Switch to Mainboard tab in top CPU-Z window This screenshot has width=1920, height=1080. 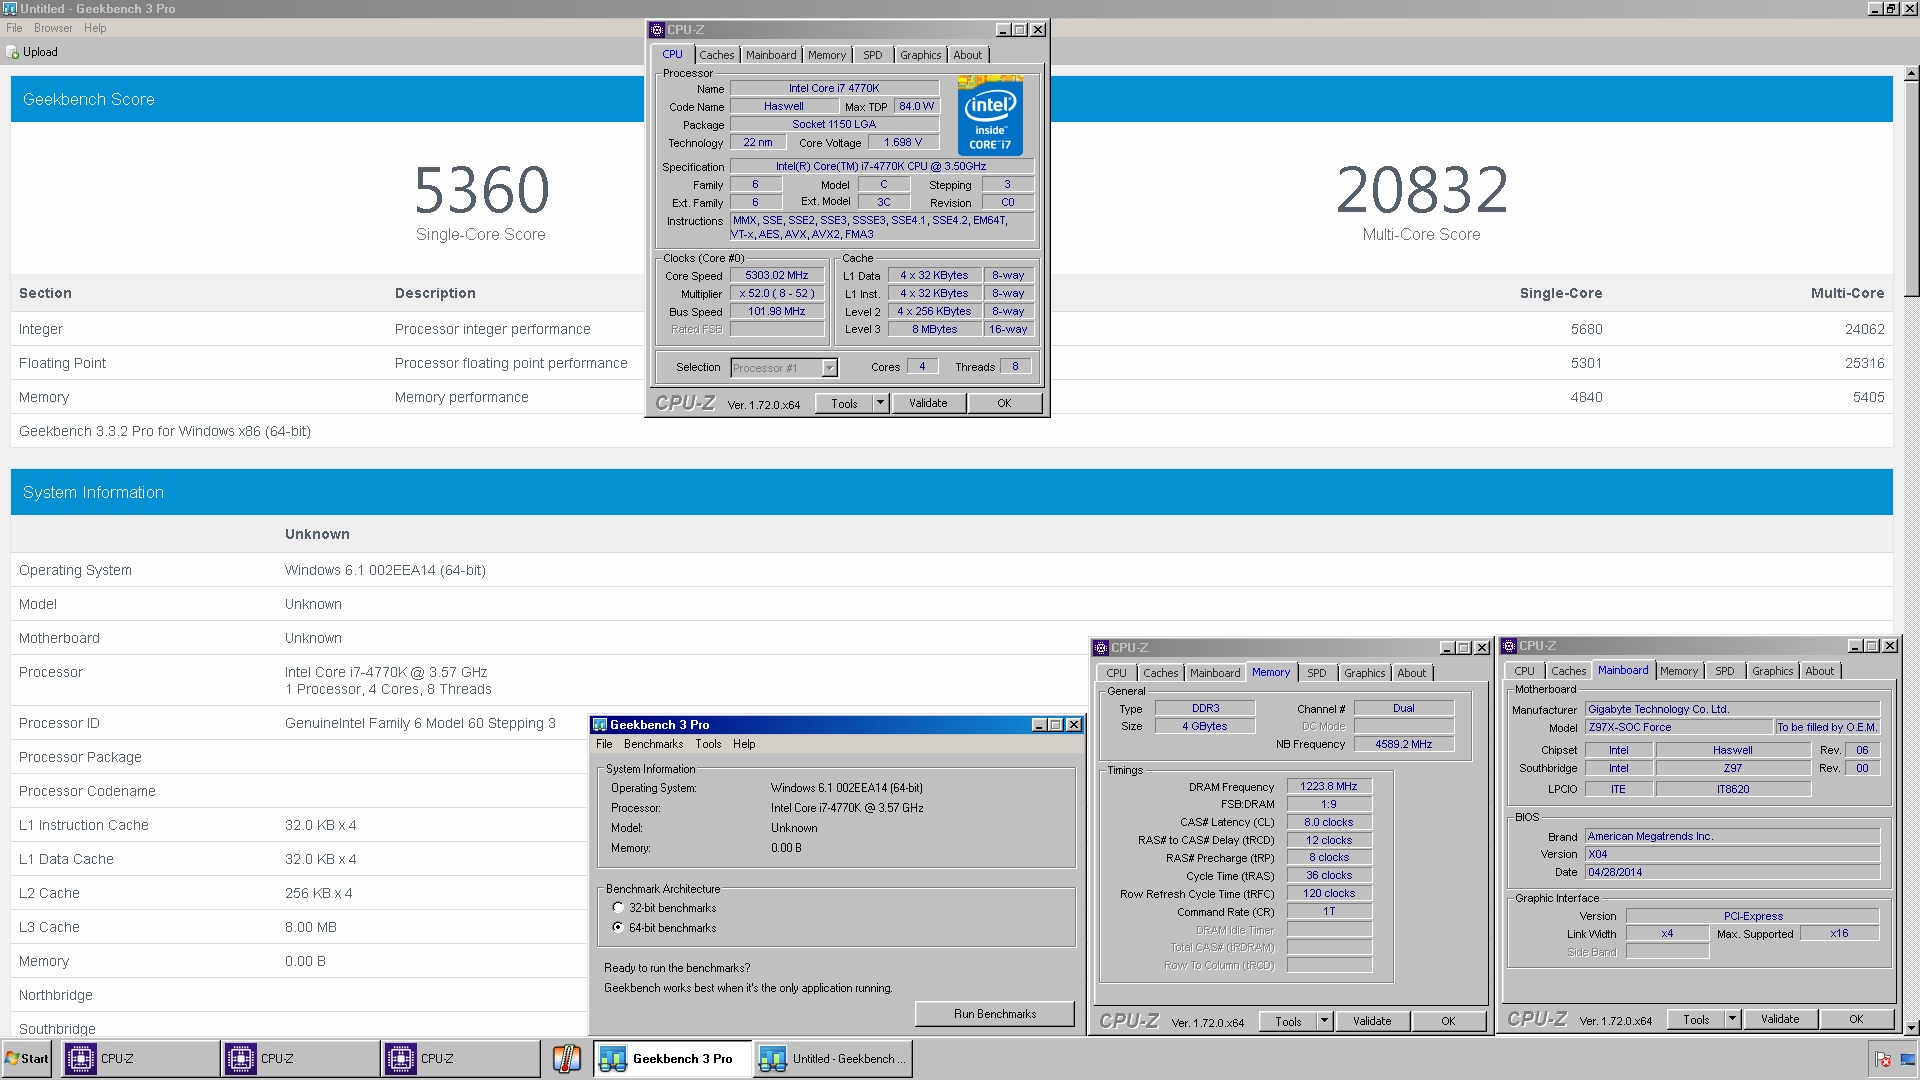click(771, 55)
